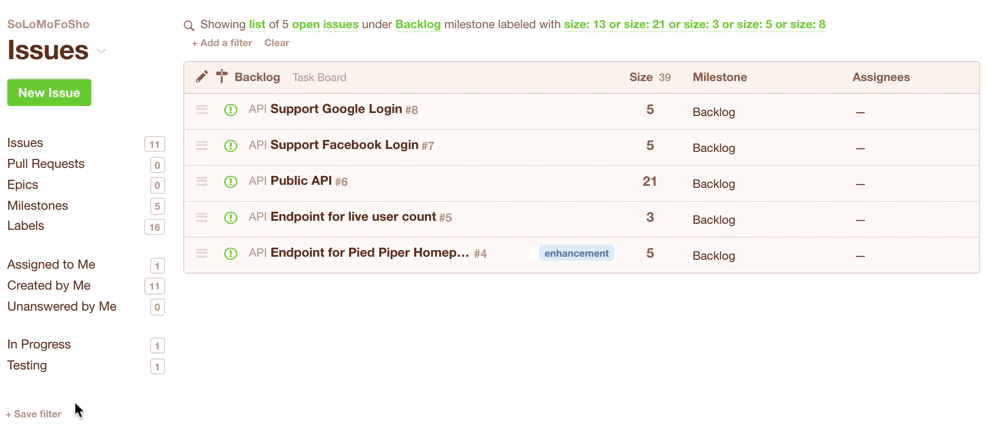Click drag handle for Support Google Login
The height and width of the screenshot is (441, 993).
click(x=201, y=110)
